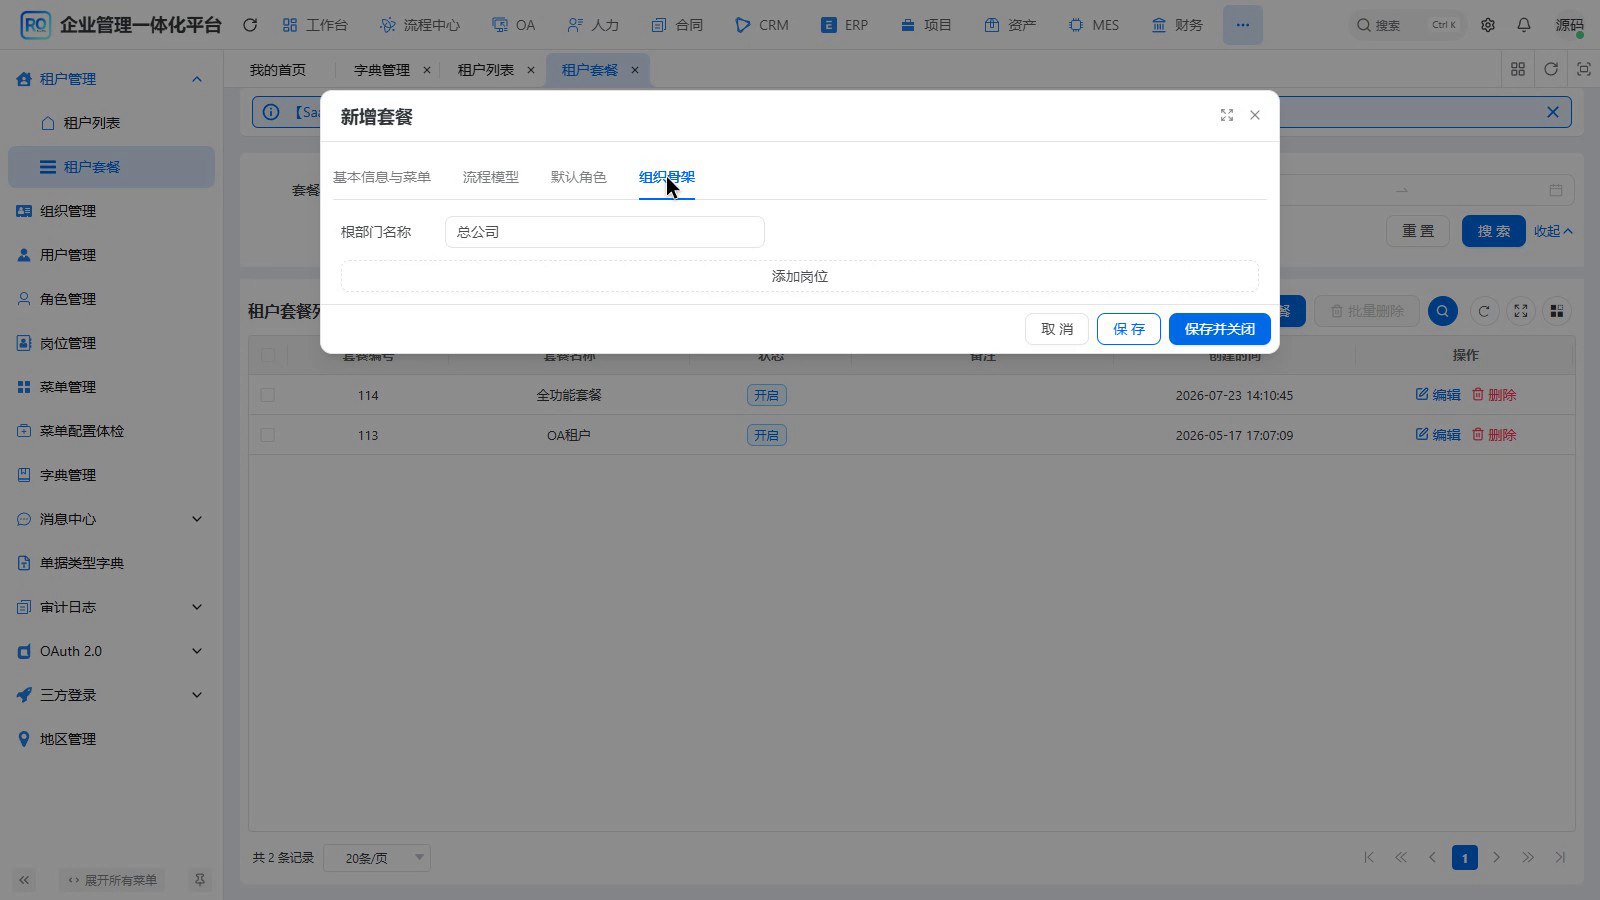
Task: Click 添加岗位 dashed button
Action: pyautogui.click(x=800, y=276)
